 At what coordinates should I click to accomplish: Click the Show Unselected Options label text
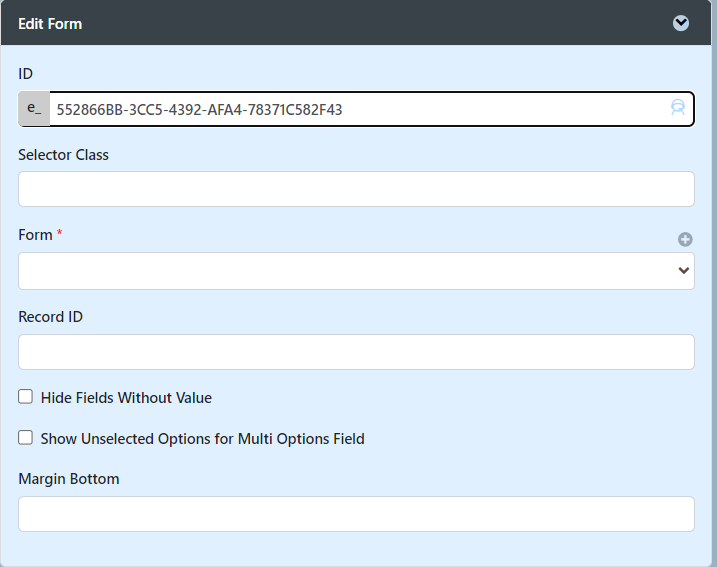click(202, 439)
